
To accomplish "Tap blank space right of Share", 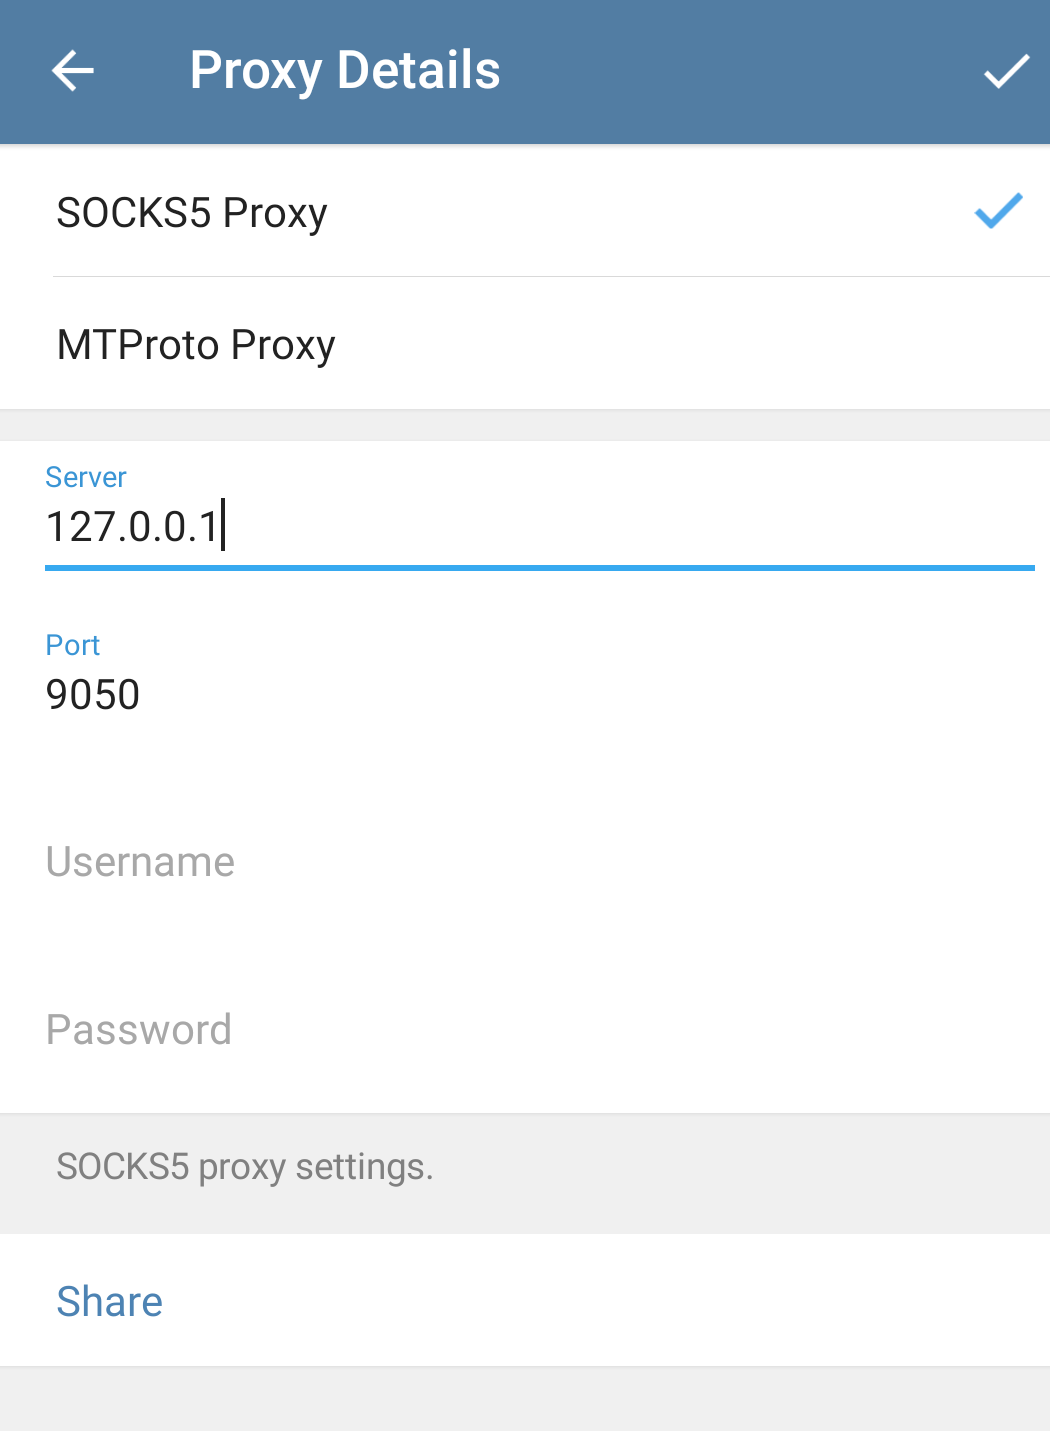I will click(650, 1301).
